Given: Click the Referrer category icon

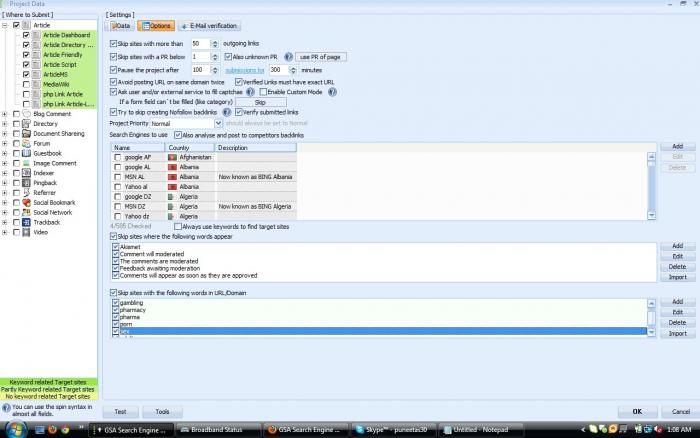Looking at the screenshot, I should (26, 192).
